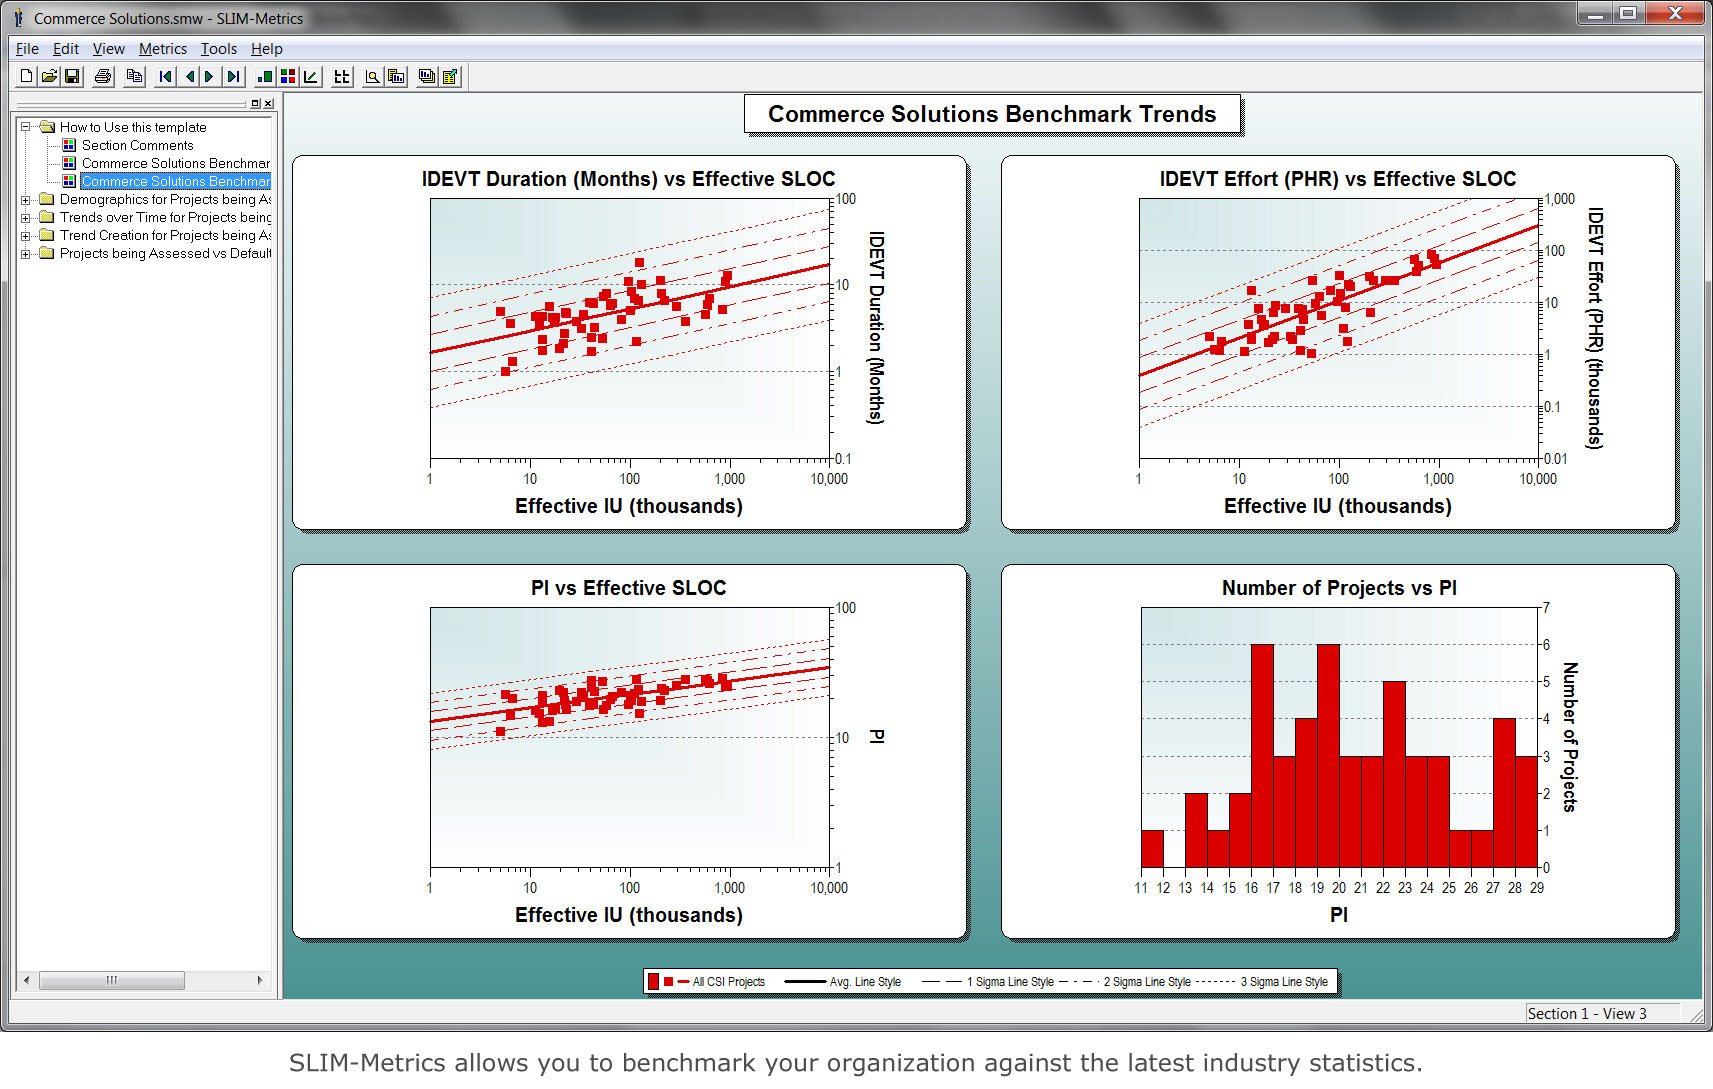
Task: Click the Trends over Time folder icon
Action: pos(46,217)
